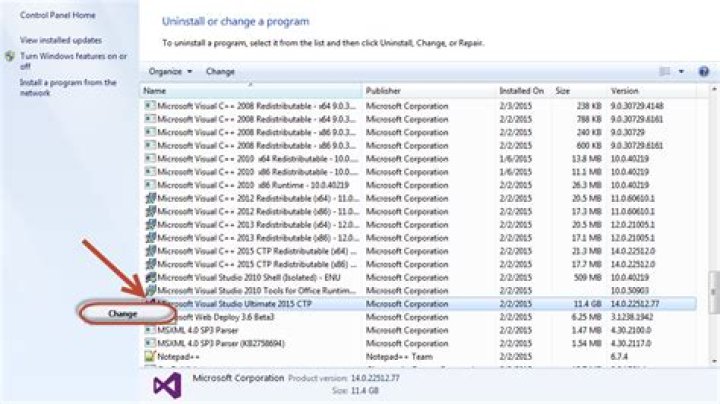The height and width of the screenshot is (404, 720).
Task: Click icon of Visual C++ 2012 Redistributable (x86)
Action: click(x=150, y=211)
